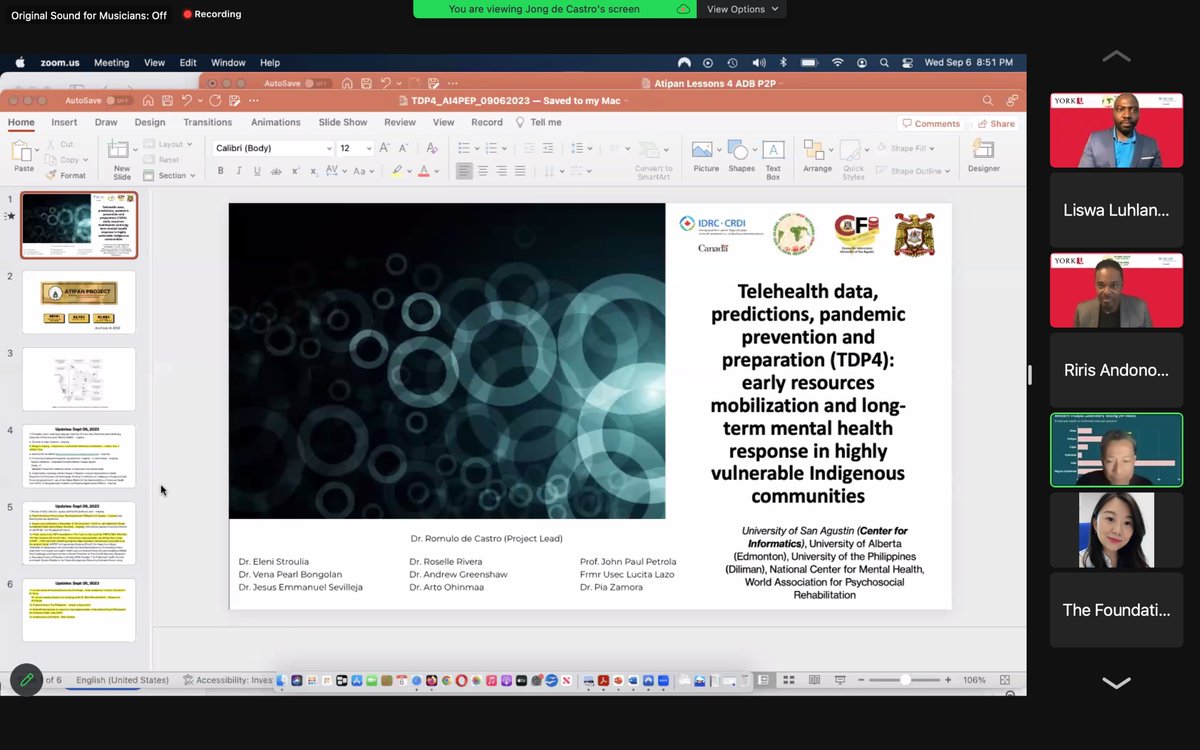Insert a Text Box
The width and height of the screenshot is (1200, 750).
[x=773, y=150]
